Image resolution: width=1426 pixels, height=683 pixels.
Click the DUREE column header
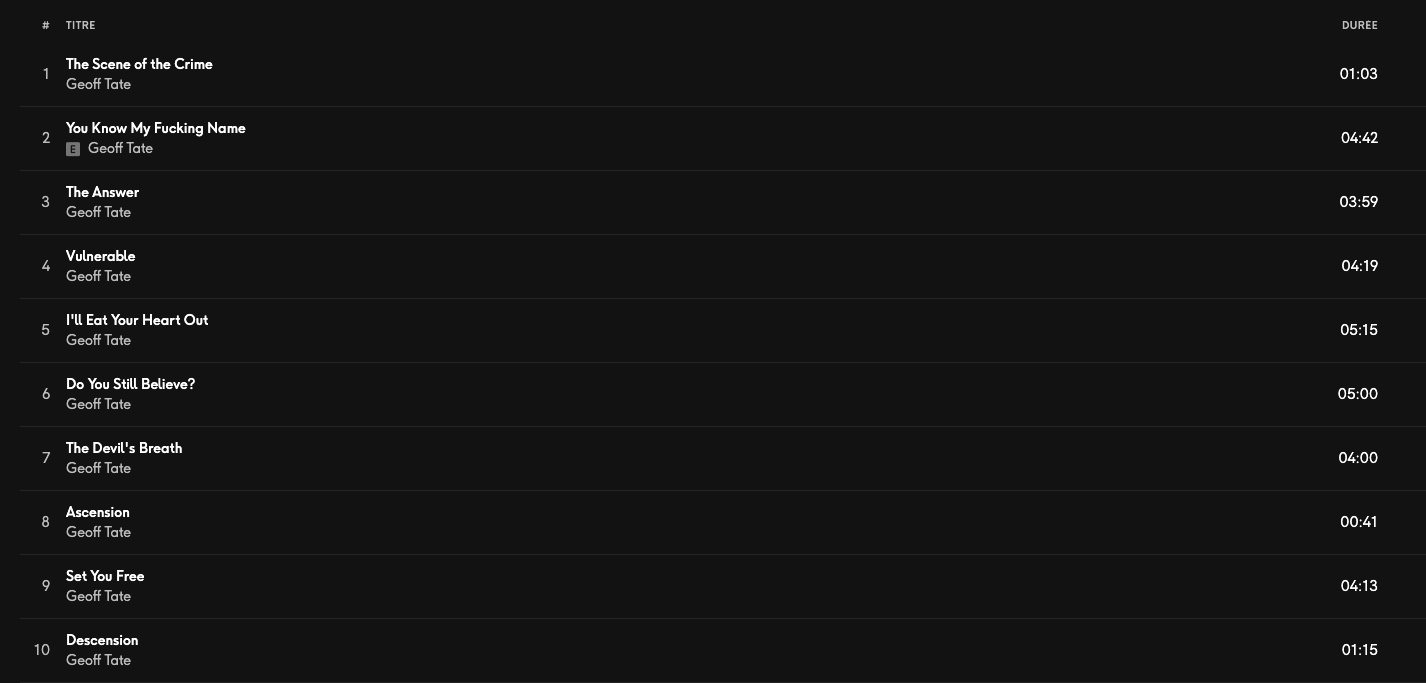tap(1359, 25)
